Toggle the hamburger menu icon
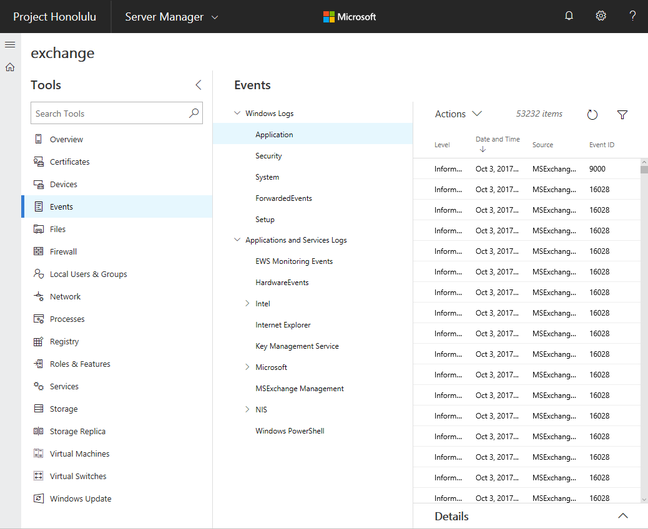This screenshot has width=648, height=529. pyautogui.click(x=10, y=44)
